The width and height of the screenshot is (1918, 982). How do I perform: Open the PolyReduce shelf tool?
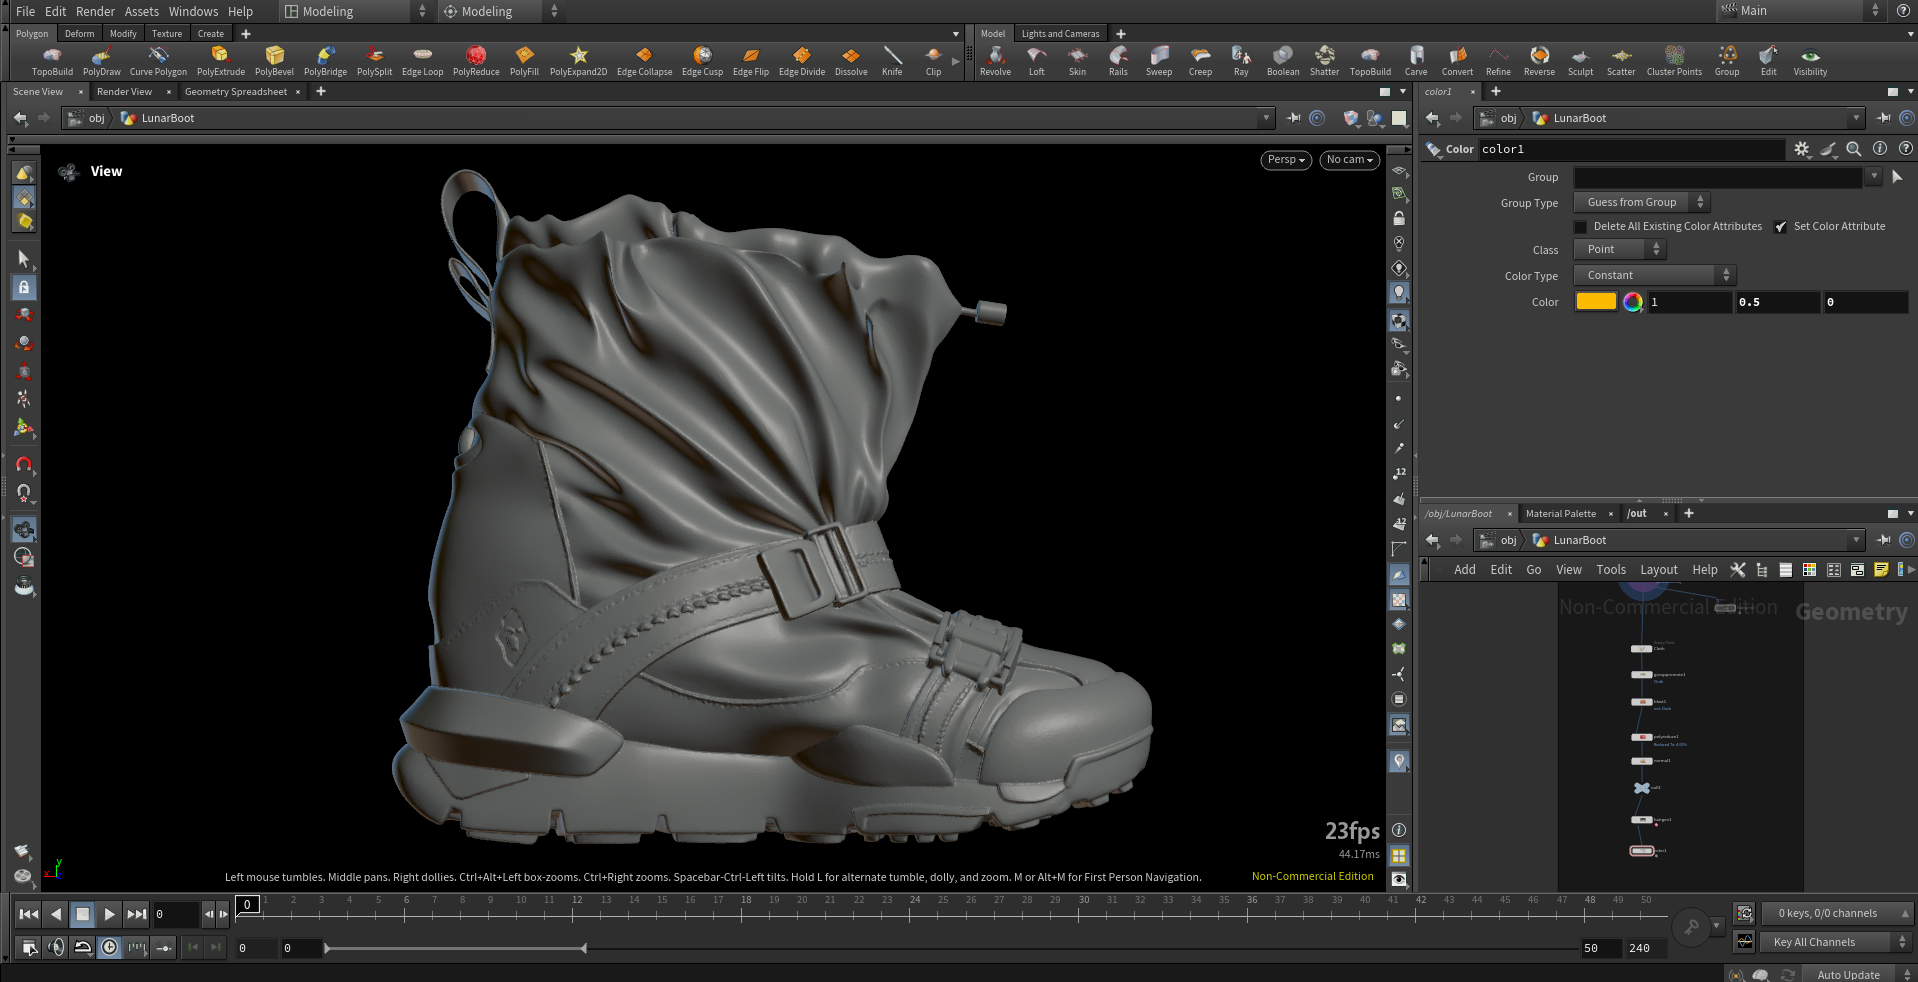(476, 60)
